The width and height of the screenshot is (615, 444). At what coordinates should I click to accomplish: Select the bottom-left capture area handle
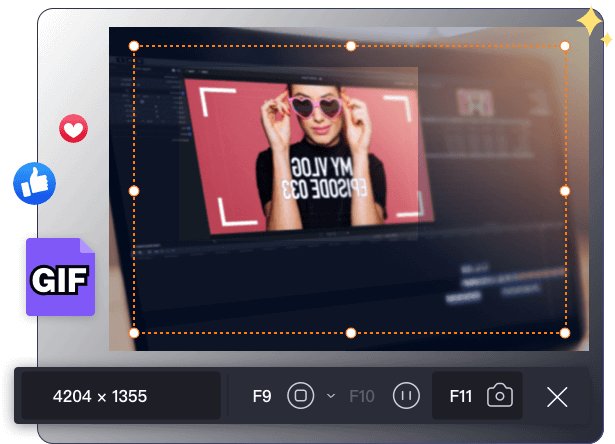[x=134, y=333]
